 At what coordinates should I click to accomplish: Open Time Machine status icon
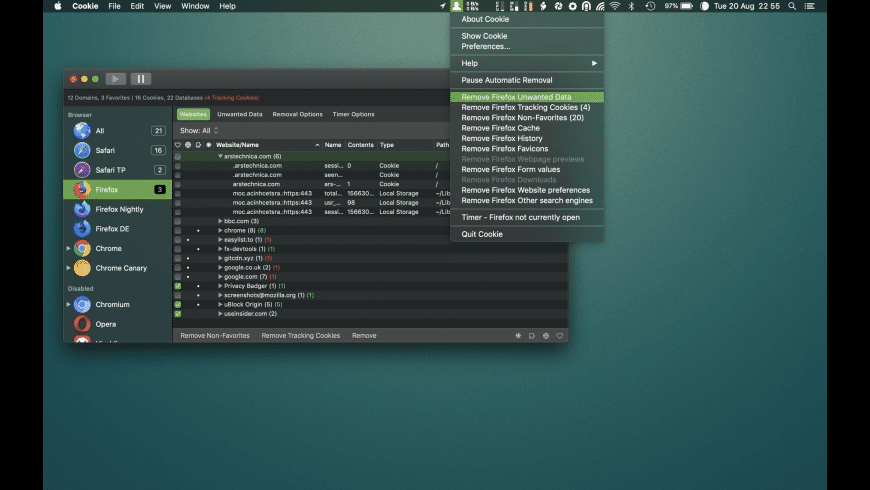tap(650, 6)
